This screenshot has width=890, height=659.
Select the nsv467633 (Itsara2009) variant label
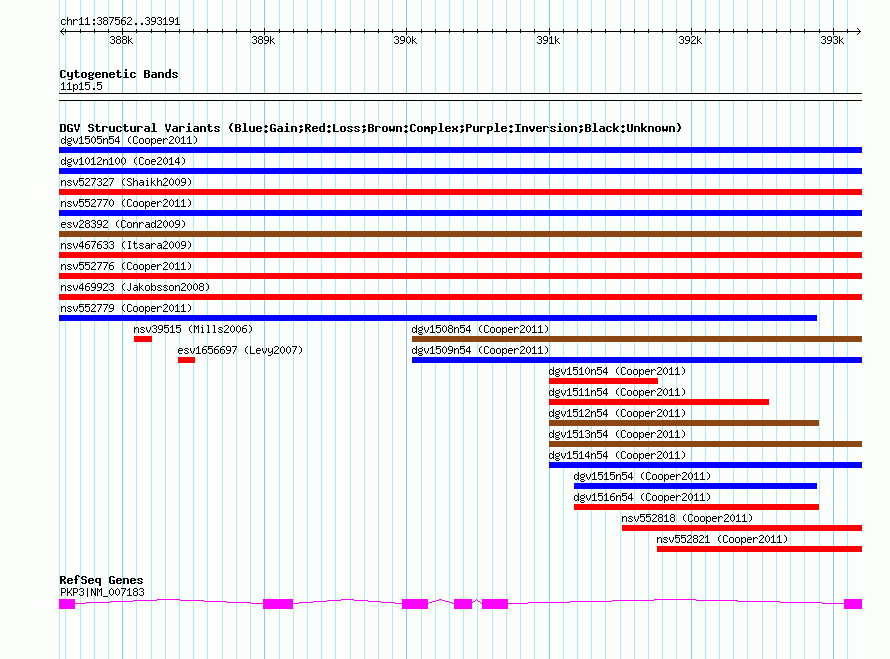pyautogui.click(x=126, y=245)
